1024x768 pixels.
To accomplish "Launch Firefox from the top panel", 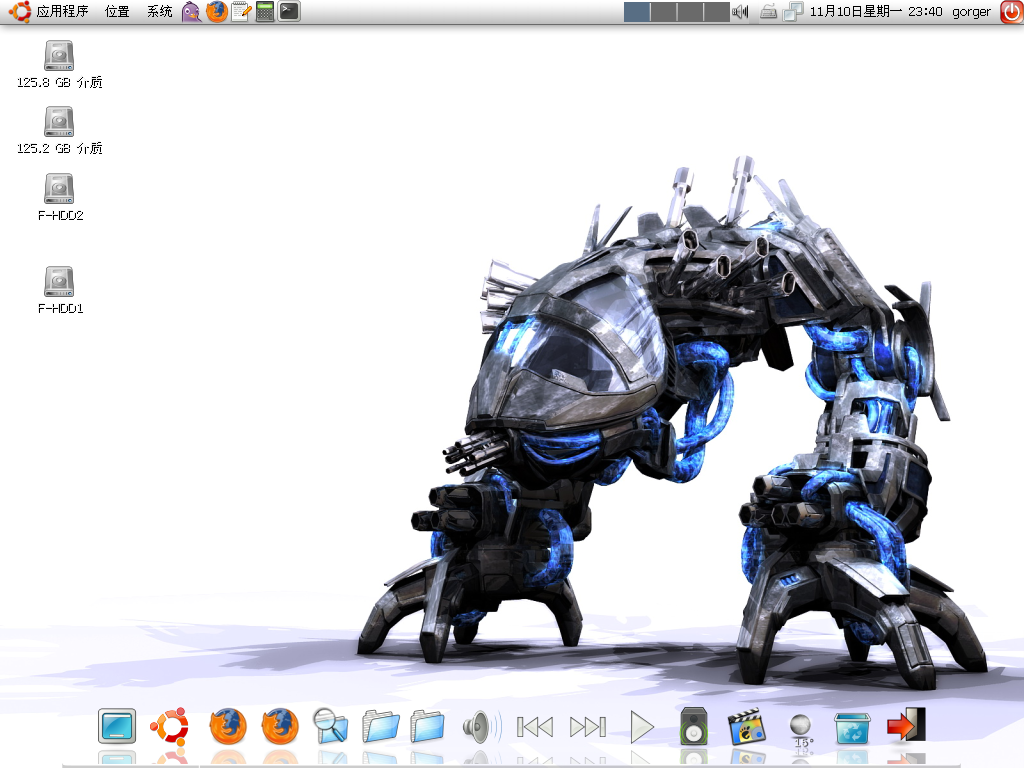I will point(217,12).
